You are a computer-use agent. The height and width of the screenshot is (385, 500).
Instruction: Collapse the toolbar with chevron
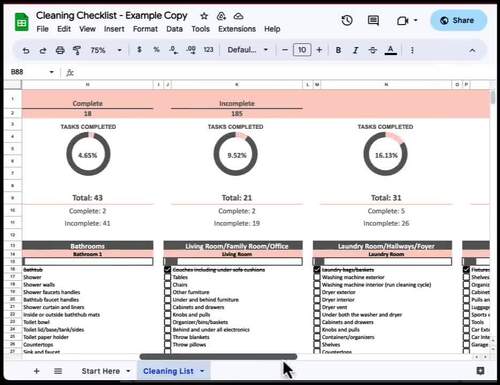(x=472, y=50)
